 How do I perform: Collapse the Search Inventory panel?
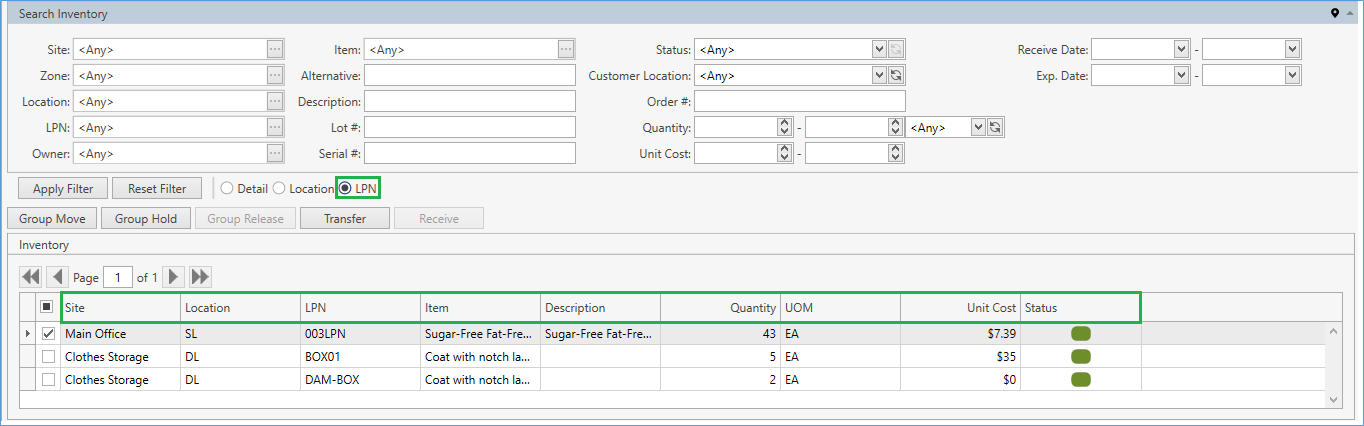coord(1349,14)
